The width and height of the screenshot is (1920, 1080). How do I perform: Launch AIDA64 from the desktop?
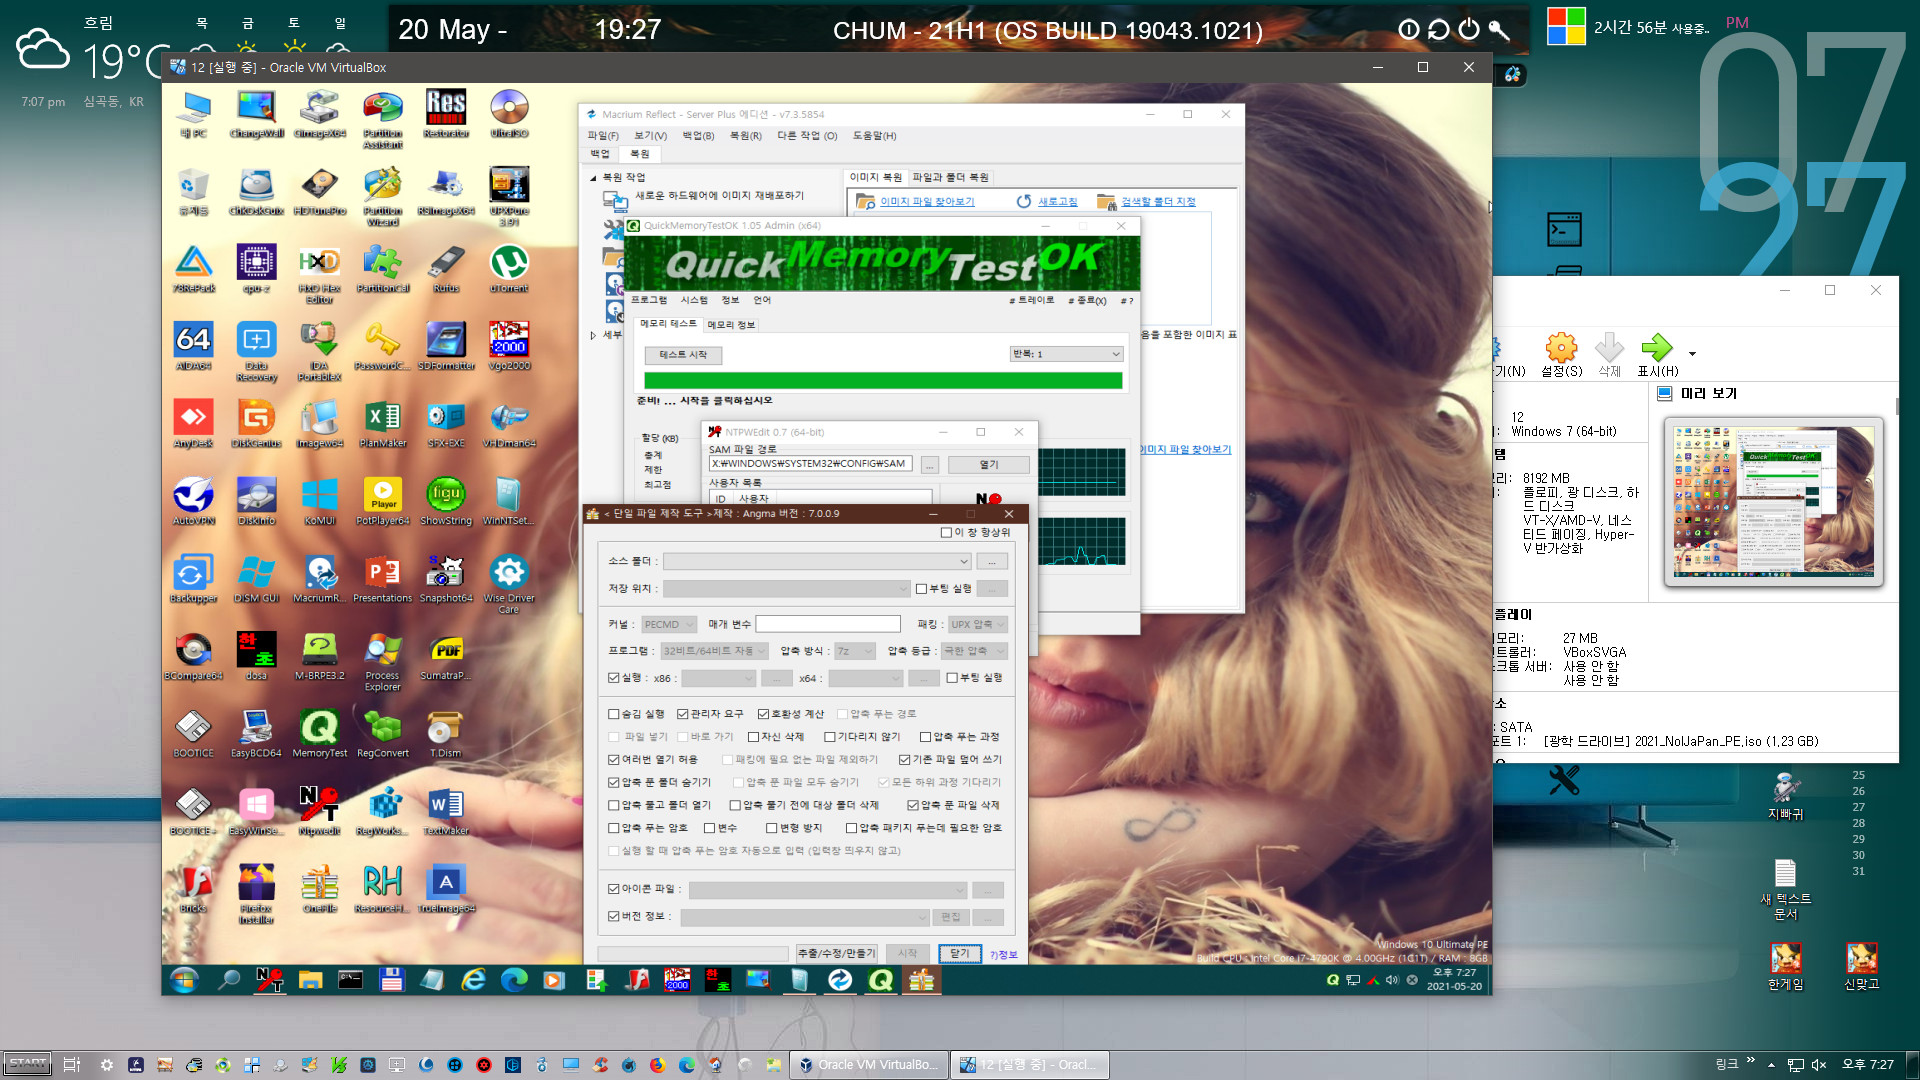click(x=193, y=346)
